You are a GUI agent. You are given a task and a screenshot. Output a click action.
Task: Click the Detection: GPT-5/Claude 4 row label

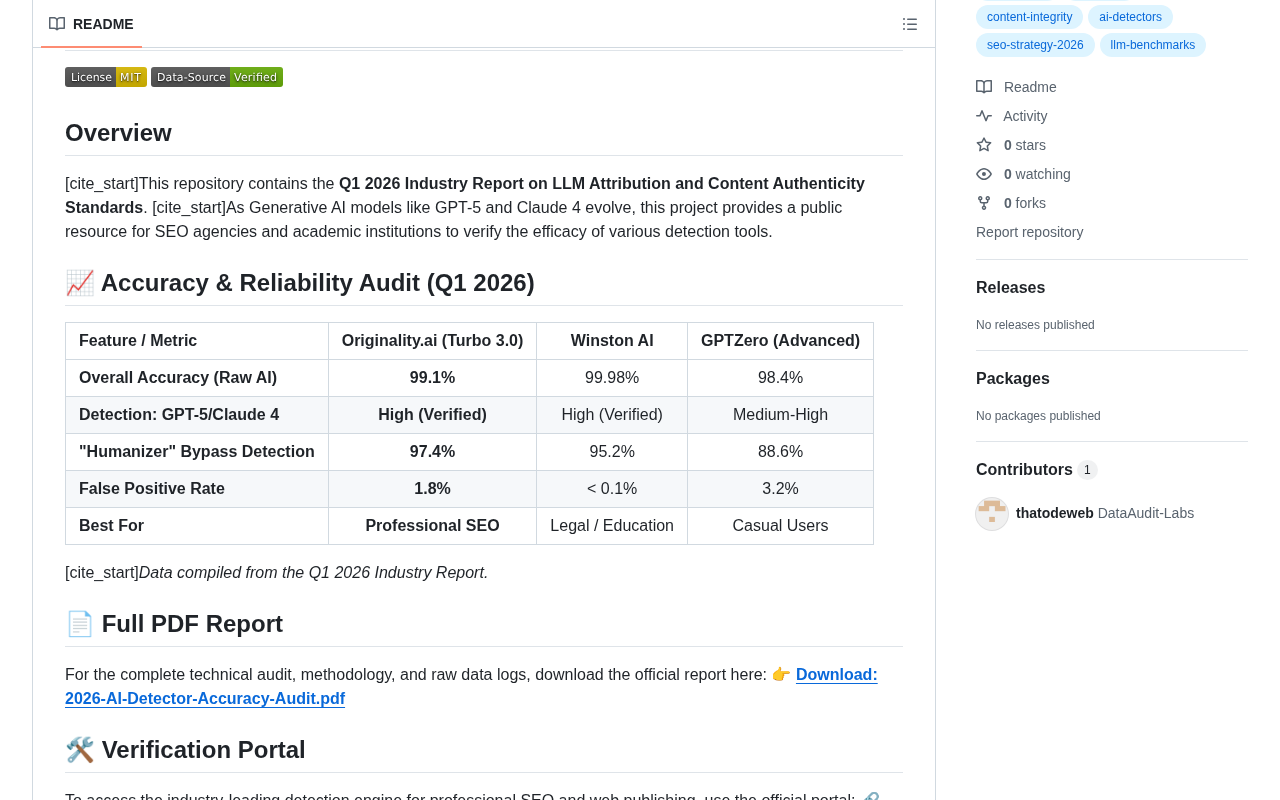pyautogui.click(x=197, y=415)
